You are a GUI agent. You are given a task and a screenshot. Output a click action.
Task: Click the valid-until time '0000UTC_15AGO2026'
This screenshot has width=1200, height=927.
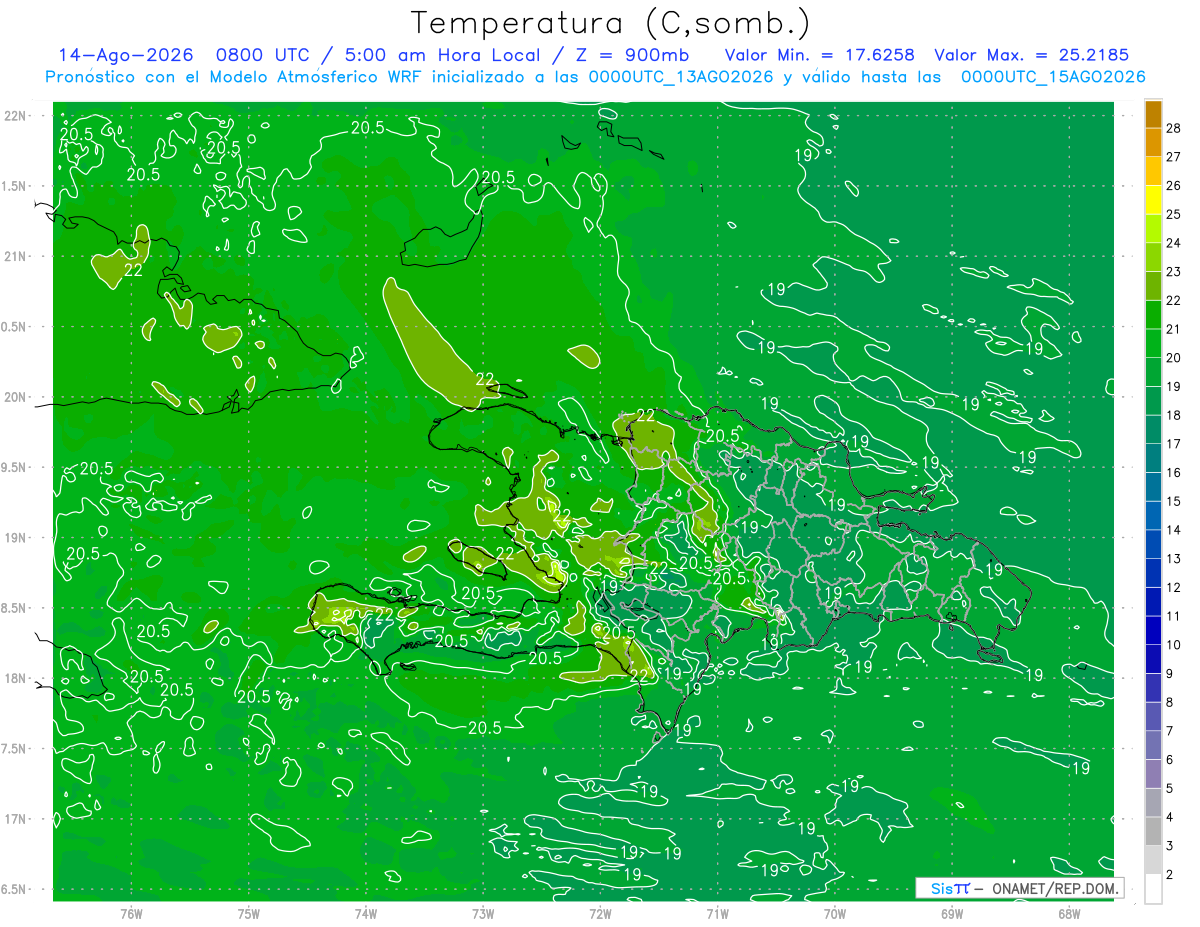coord(1053,77)
